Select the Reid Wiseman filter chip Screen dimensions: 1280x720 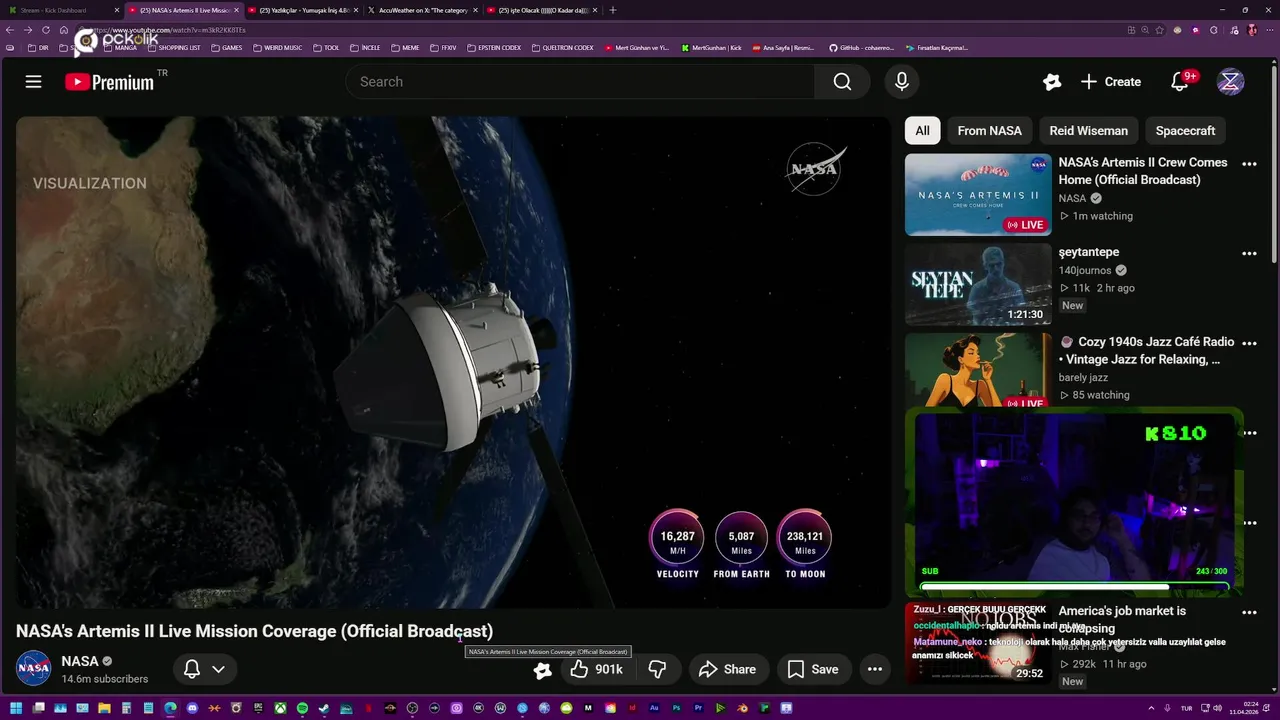[1088, 131]
